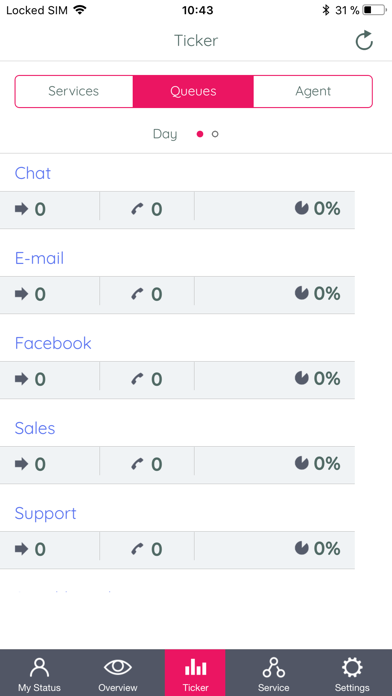Open the Service nodes icon
This screenshot has height=696, width=392.
pyautogui.click(x=273, y=668)
